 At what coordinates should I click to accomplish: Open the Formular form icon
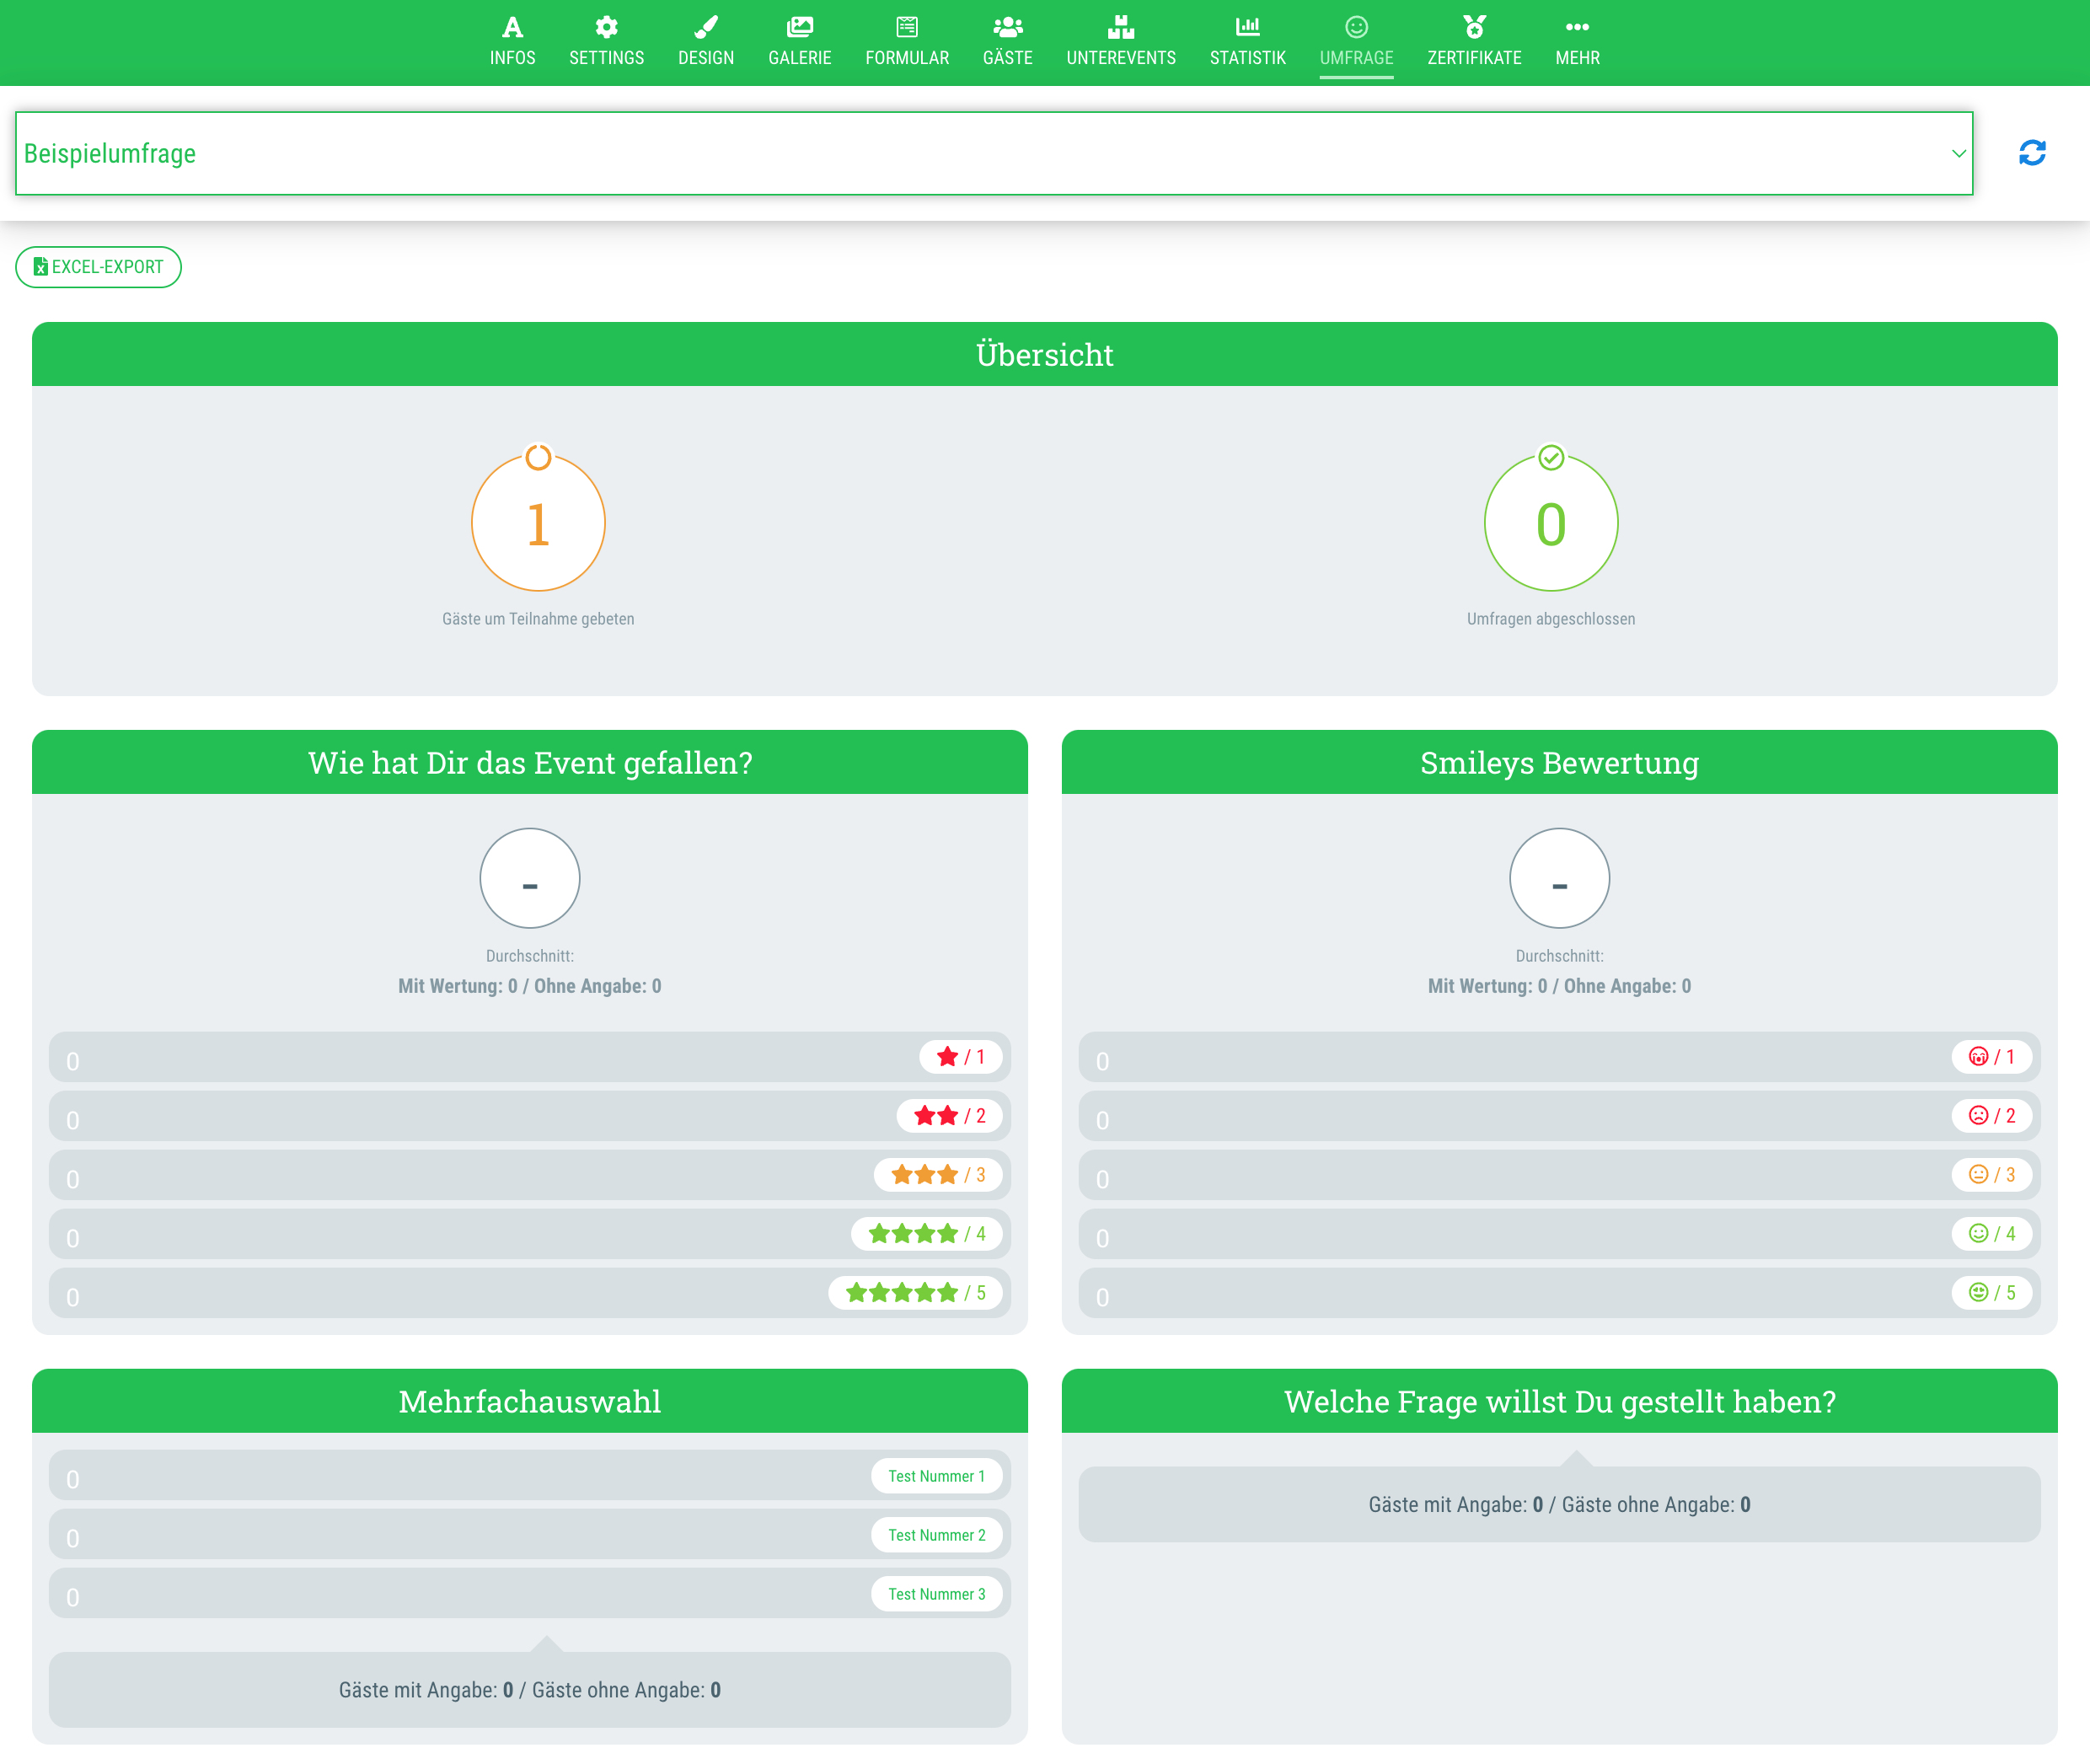[x=907, y=27]
